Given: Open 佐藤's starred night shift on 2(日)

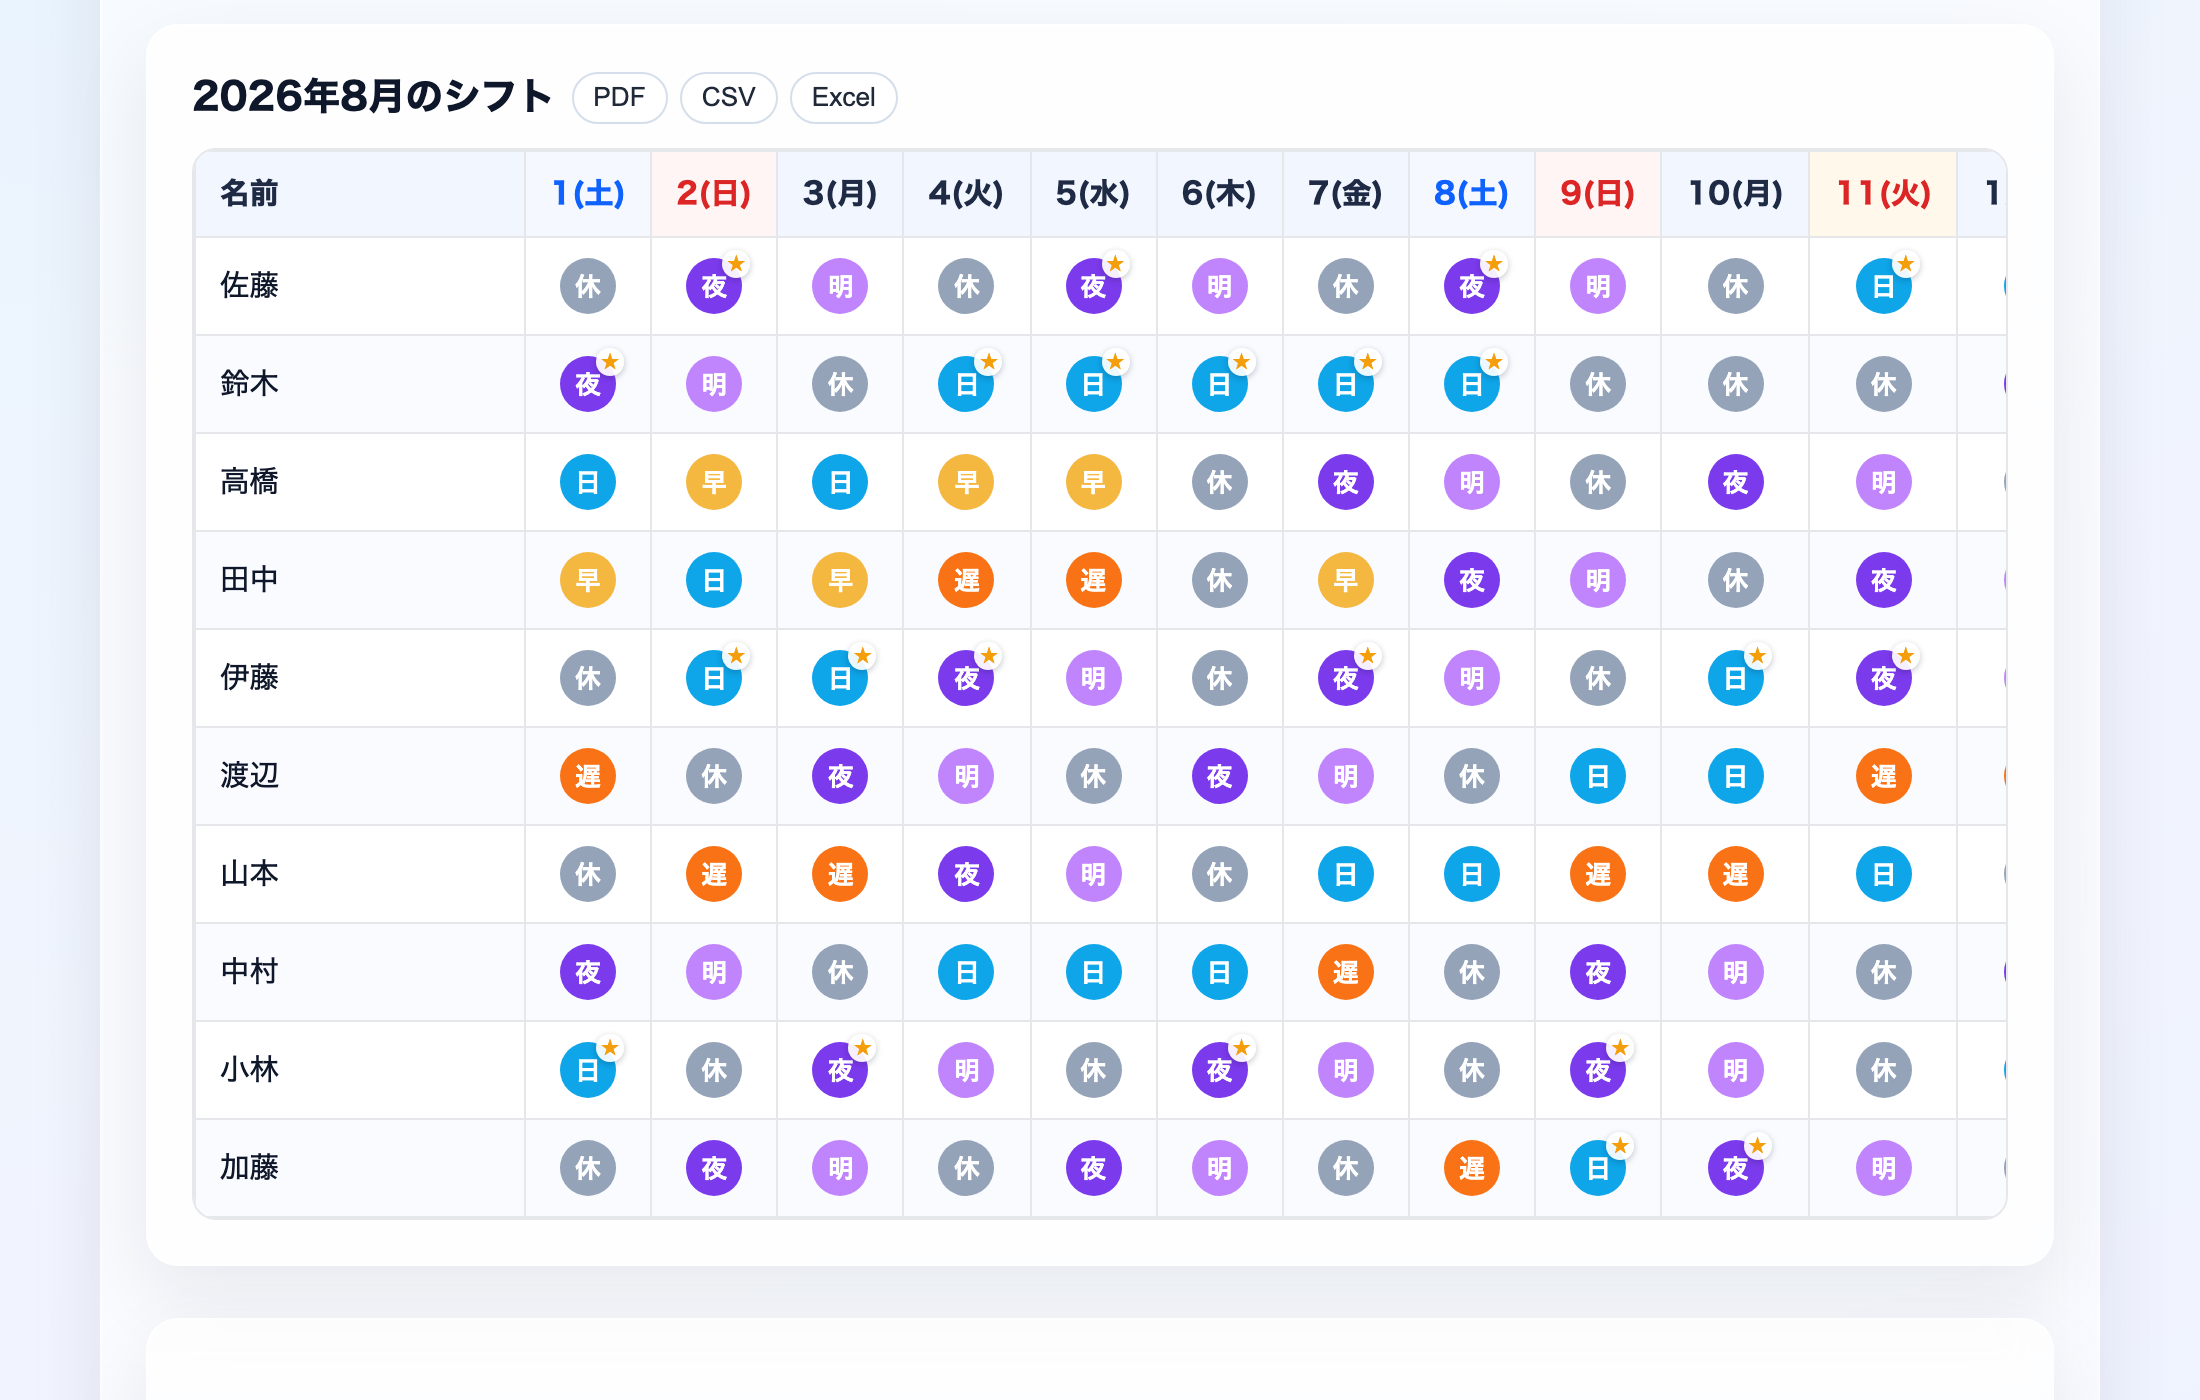Looking at the screenshot, I should tap(714, 286).
